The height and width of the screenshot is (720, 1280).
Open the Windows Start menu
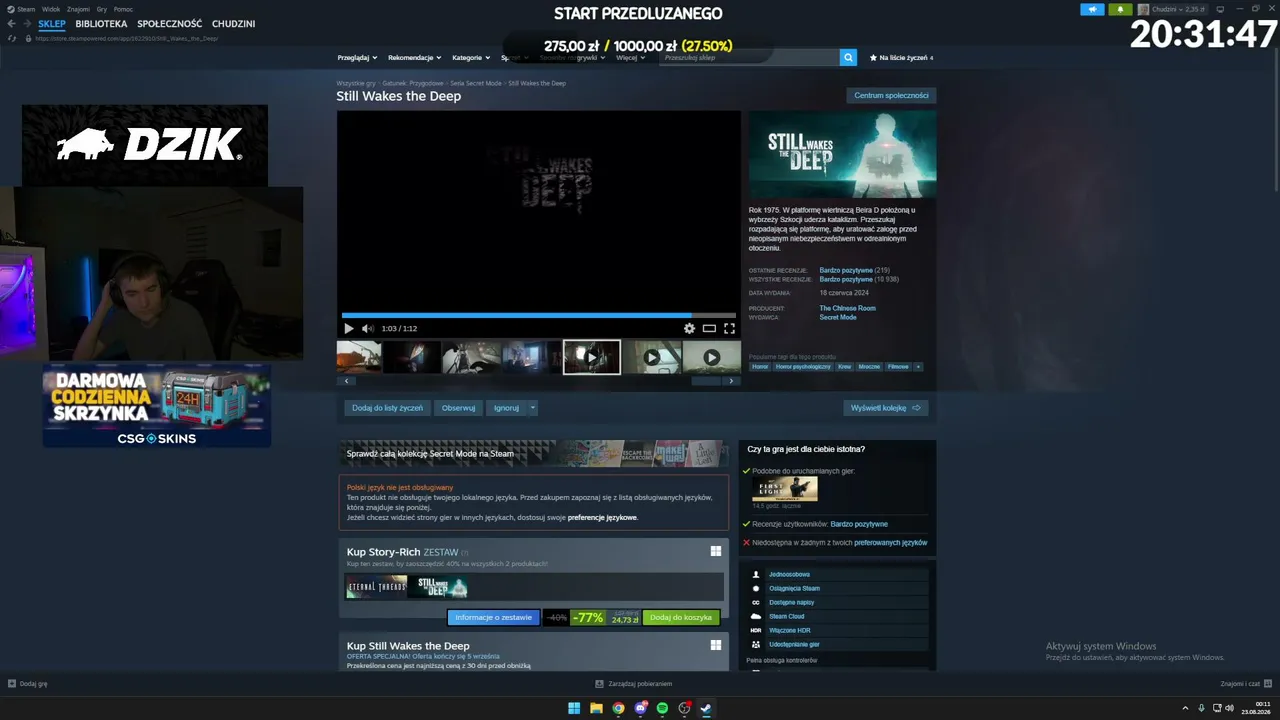pos(574,709)
